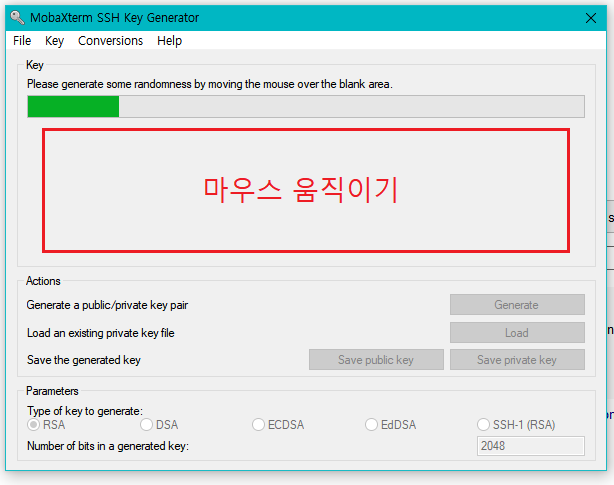Click 'Number of bits in a generated key:' label
This screenshot has height=485, width=614.
[x=108, y=446]
